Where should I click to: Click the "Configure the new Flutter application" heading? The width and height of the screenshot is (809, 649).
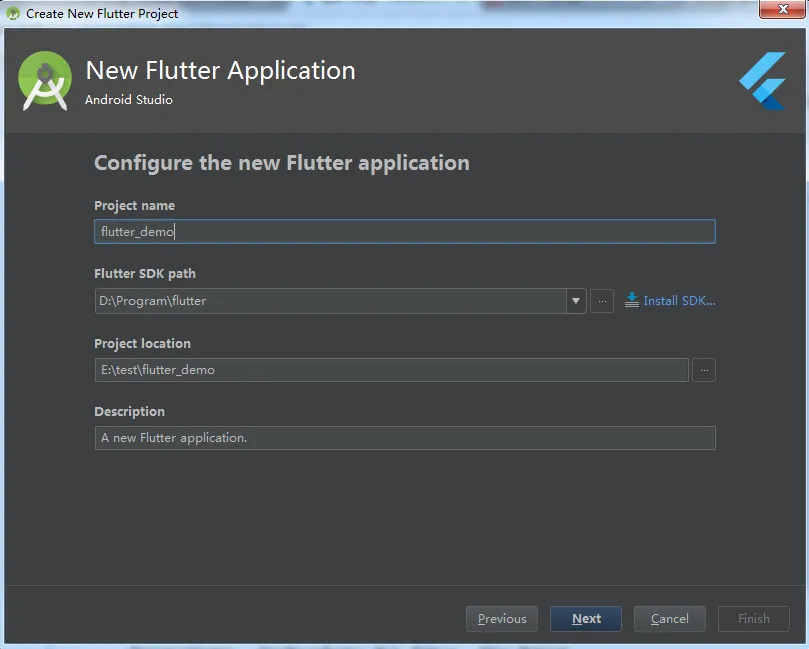(x=281, y=163)
